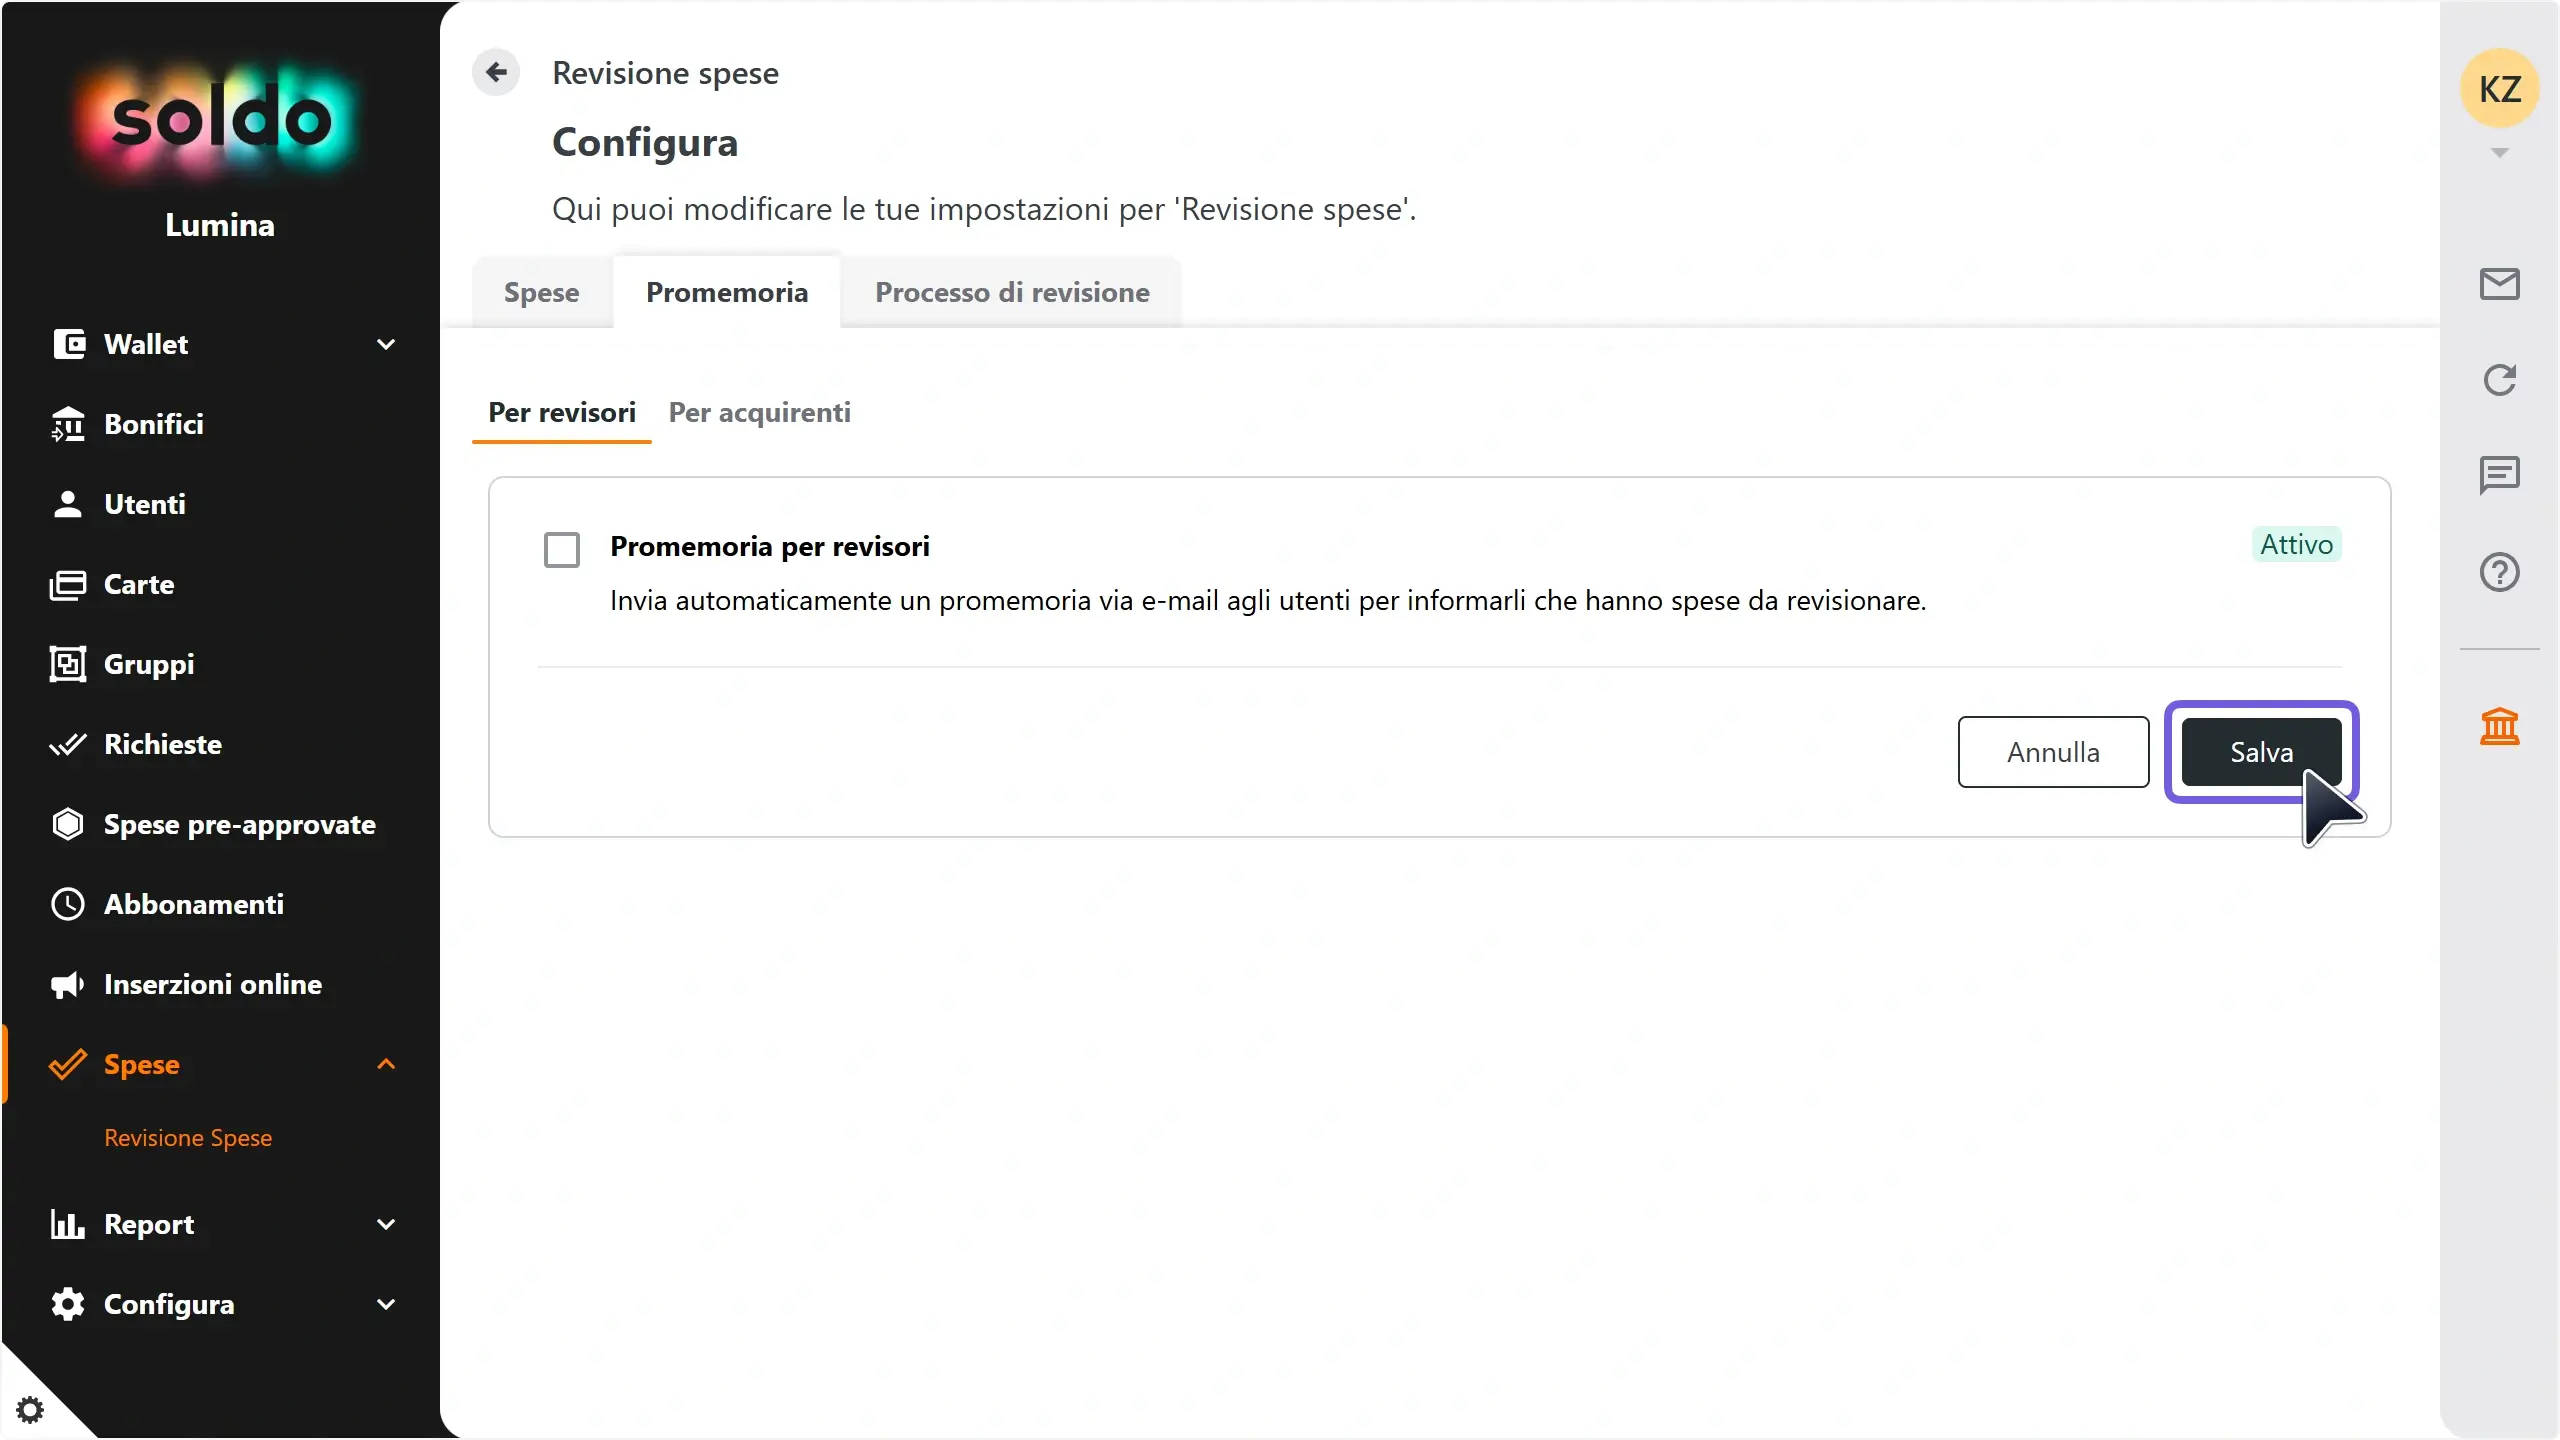The image size is (2560, 1440).
Task: Open the help question mark icon
Action: (x=2499, y=572)
